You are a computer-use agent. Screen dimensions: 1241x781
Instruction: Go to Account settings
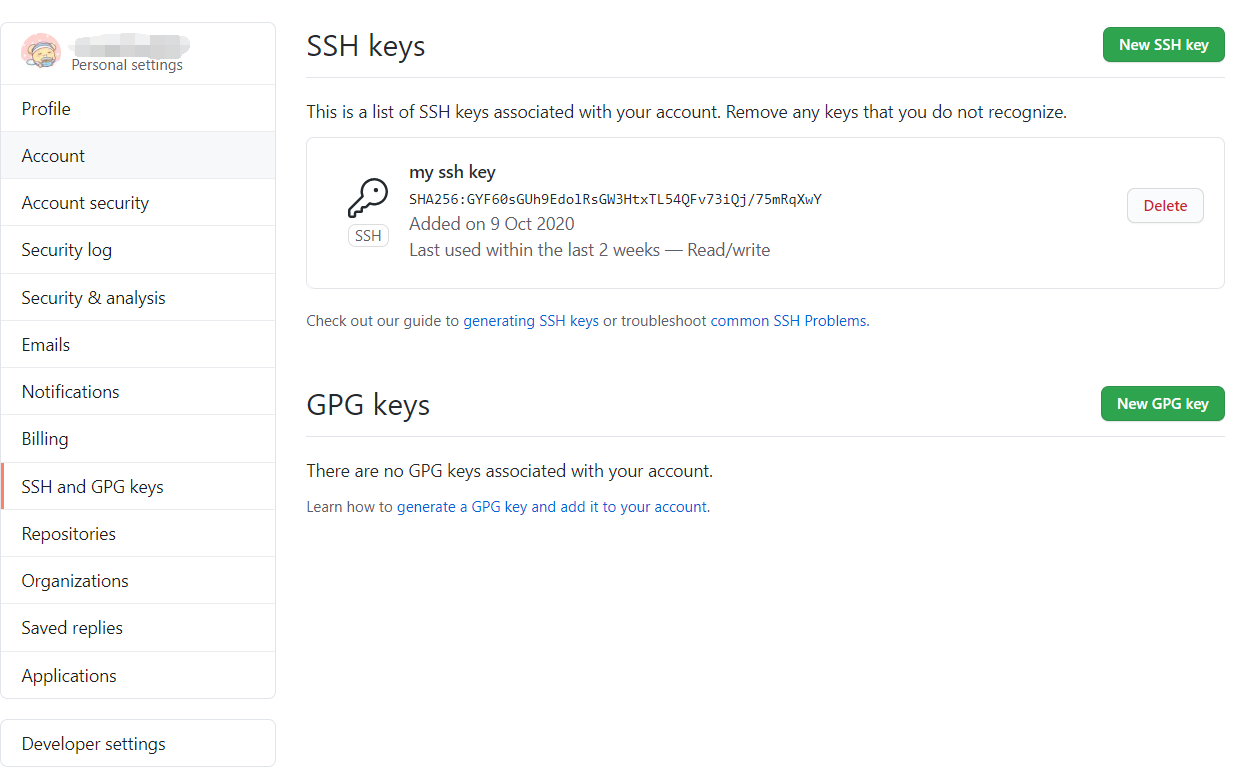[53, 156]
